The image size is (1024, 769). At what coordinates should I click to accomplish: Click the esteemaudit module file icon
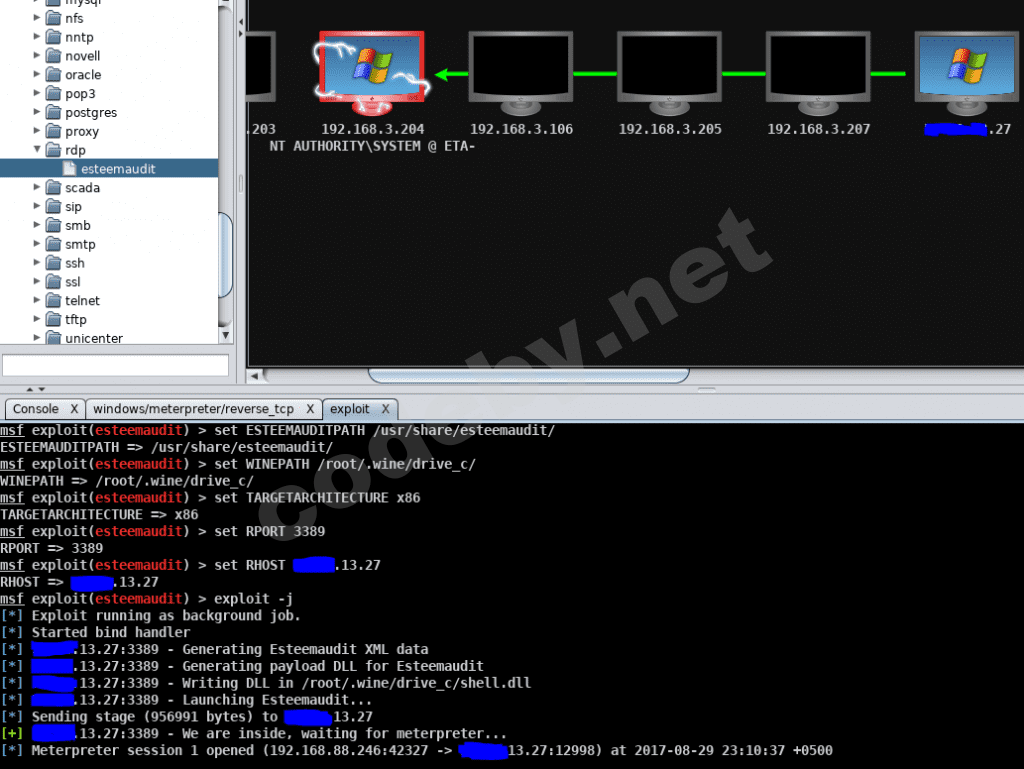[x=70, y=168]
